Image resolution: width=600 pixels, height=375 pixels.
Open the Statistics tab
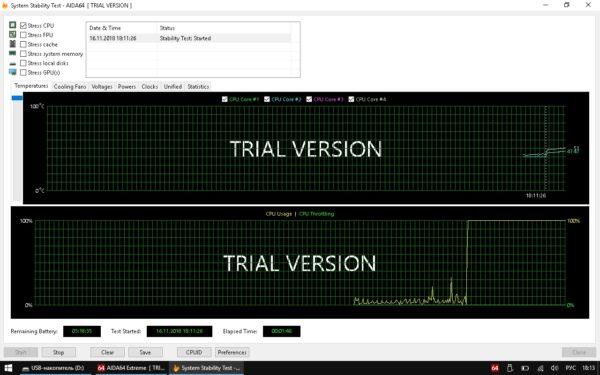198,86
